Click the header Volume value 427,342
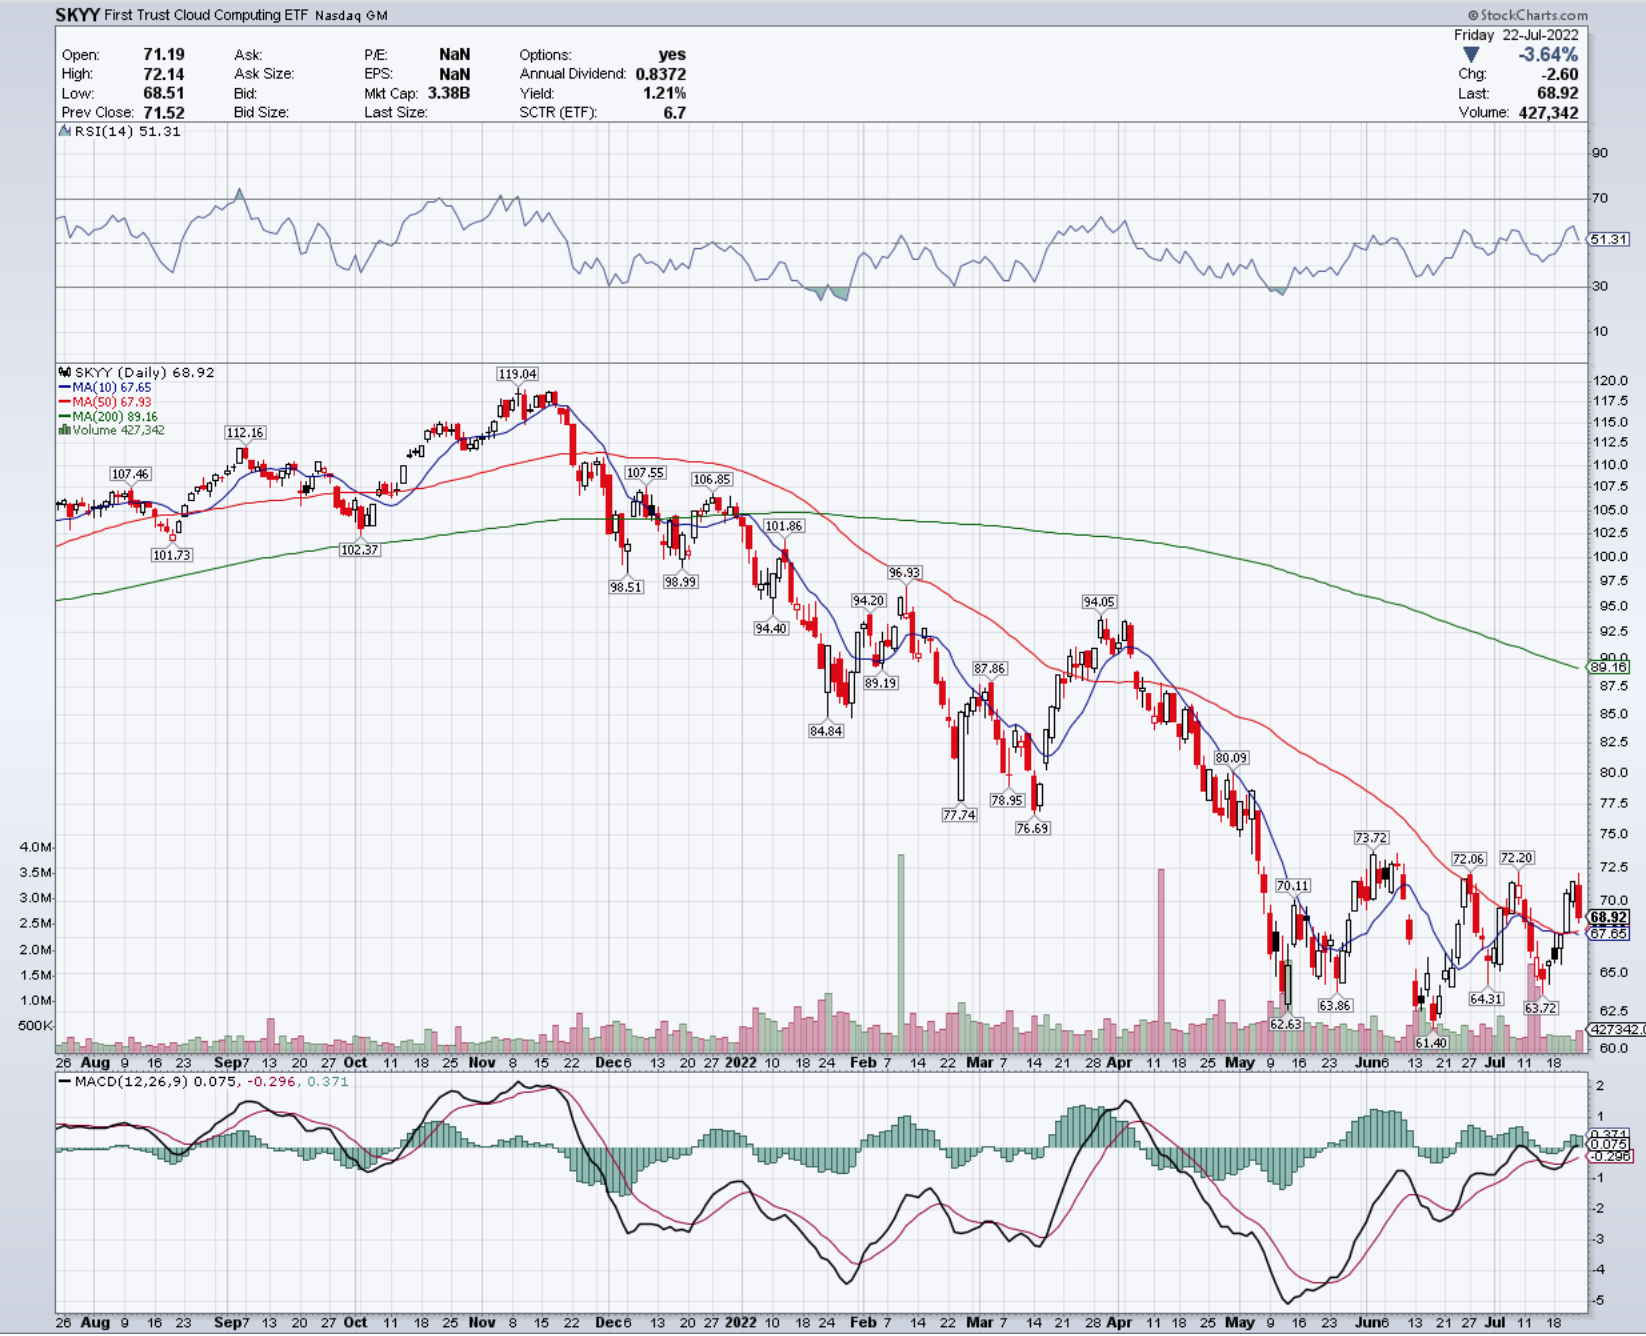 click(x=1548, y=112)
